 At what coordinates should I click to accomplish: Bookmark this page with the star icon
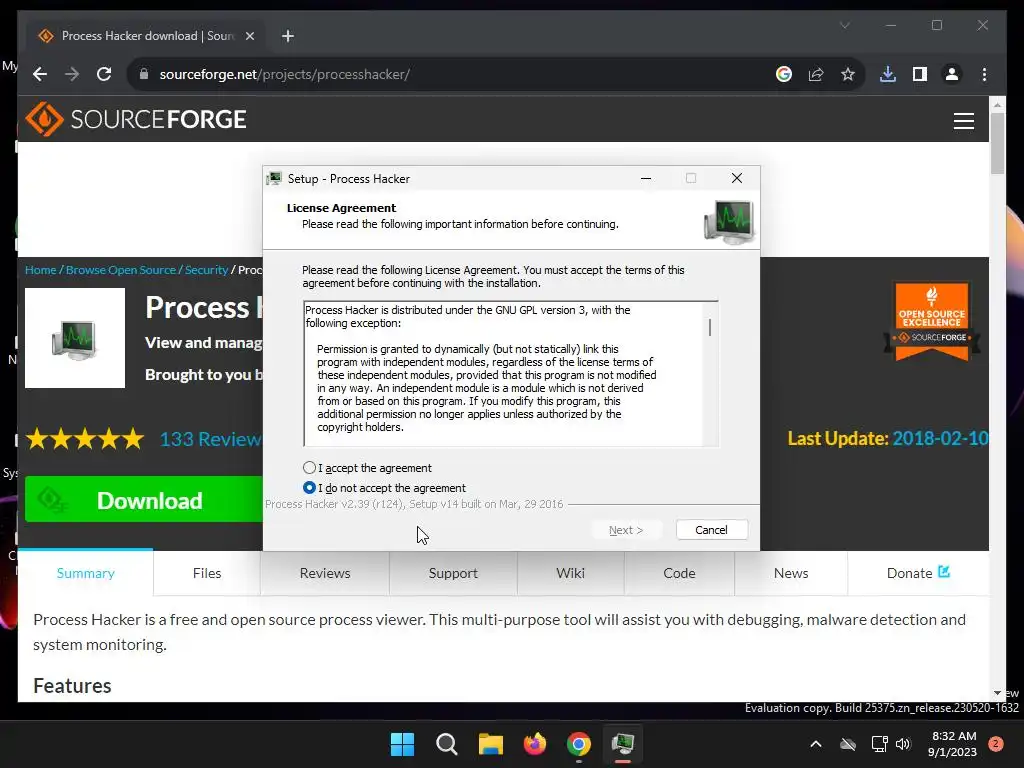pyautogui.click(x=848, y=74)
